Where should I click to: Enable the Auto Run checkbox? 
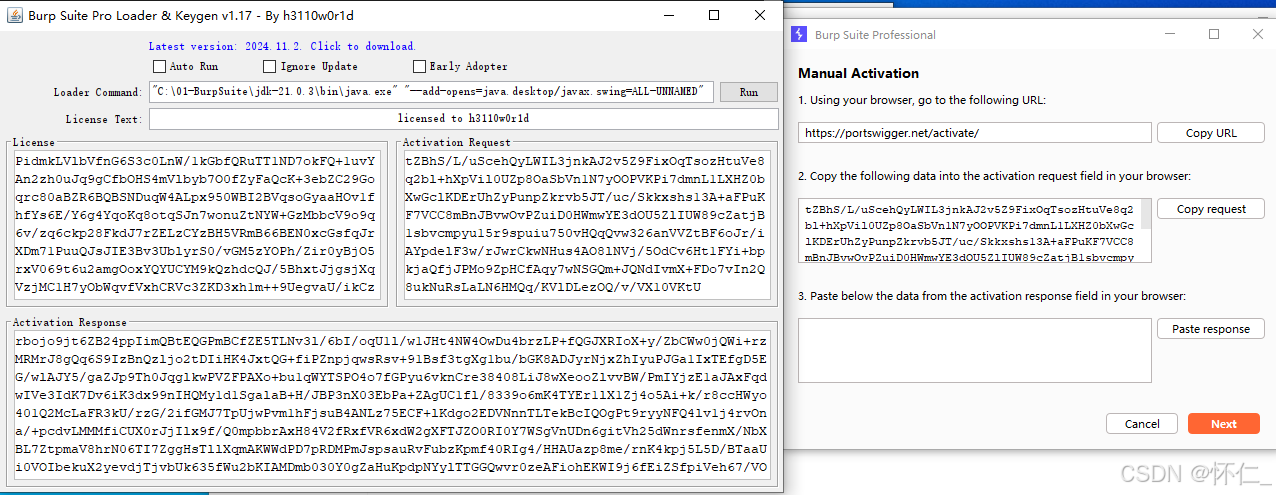point(159,66)
